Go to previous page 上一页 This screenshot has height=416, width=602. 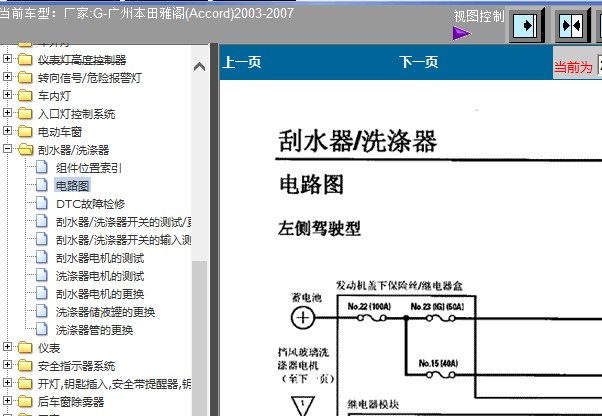[242, 62]
